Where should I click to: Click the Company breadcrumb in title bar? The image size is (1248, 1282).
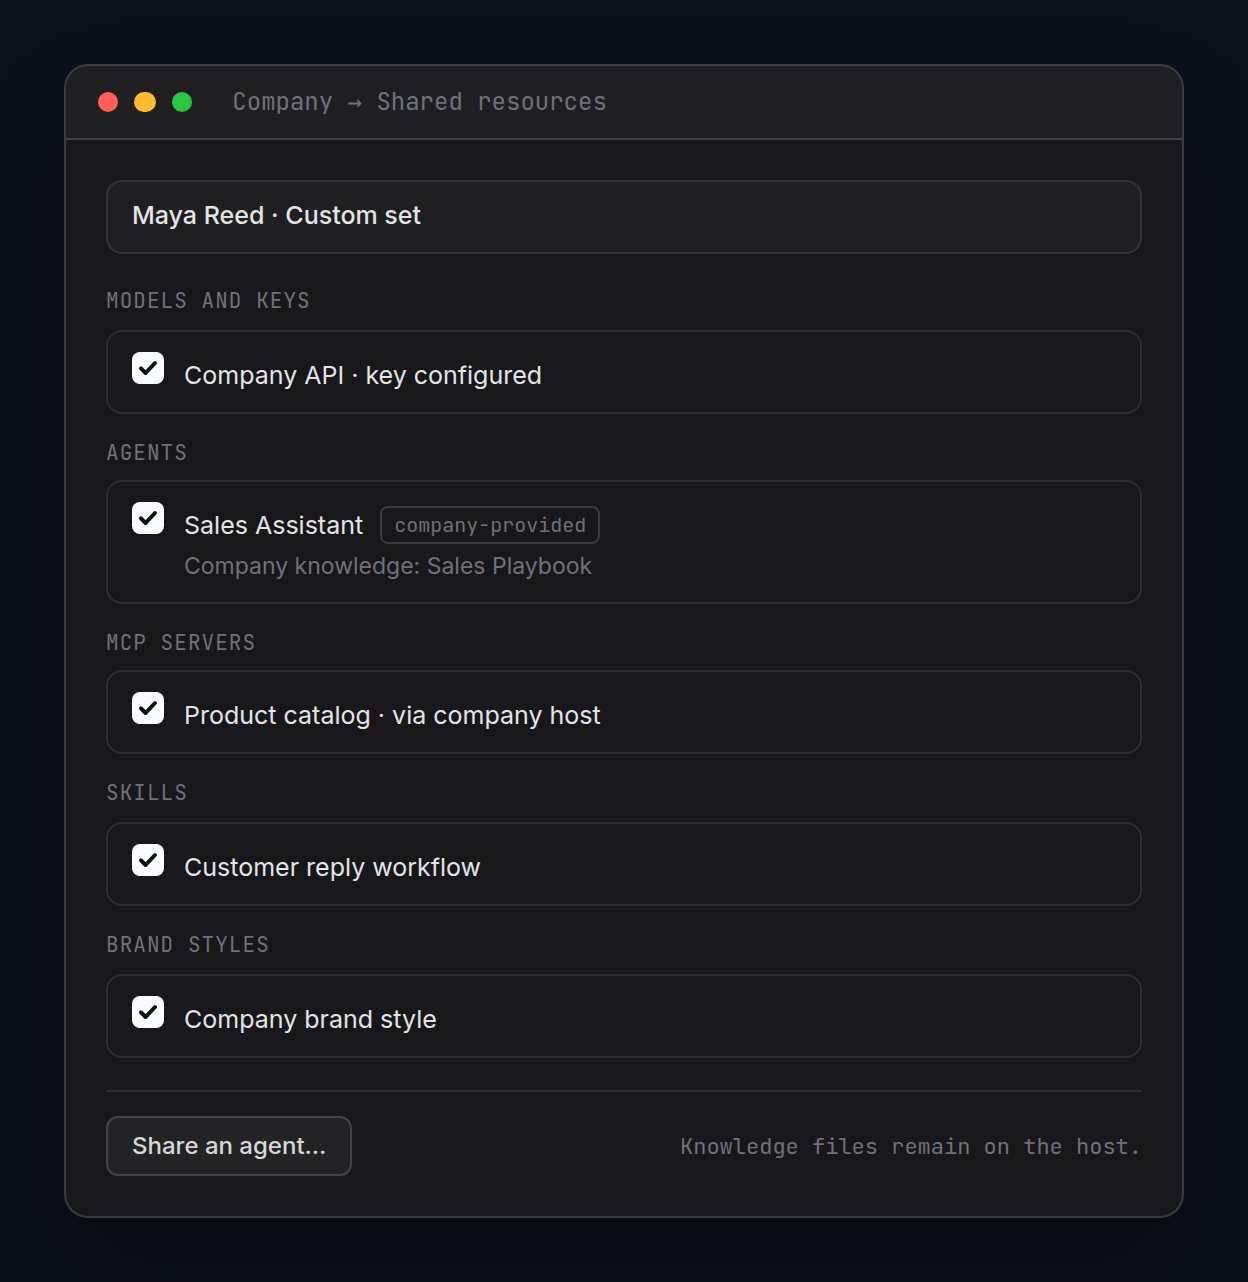click(283, 102)
